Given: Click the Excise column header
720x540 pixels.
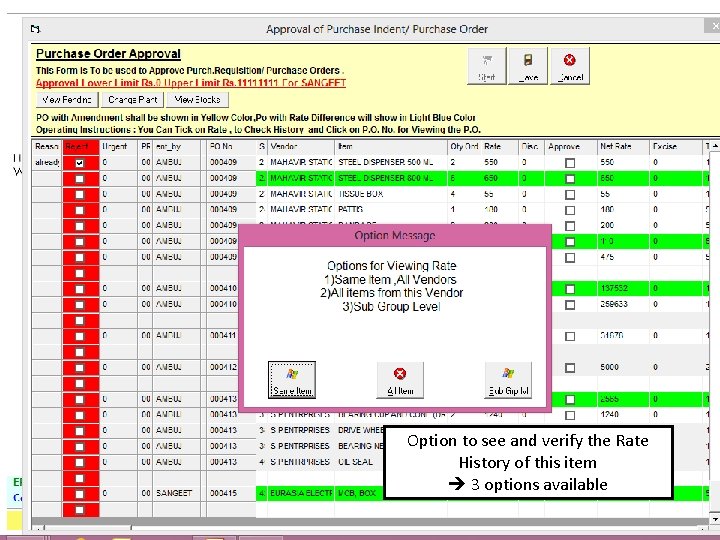Looking at the screenshot, I should click(x=676, y=146).
